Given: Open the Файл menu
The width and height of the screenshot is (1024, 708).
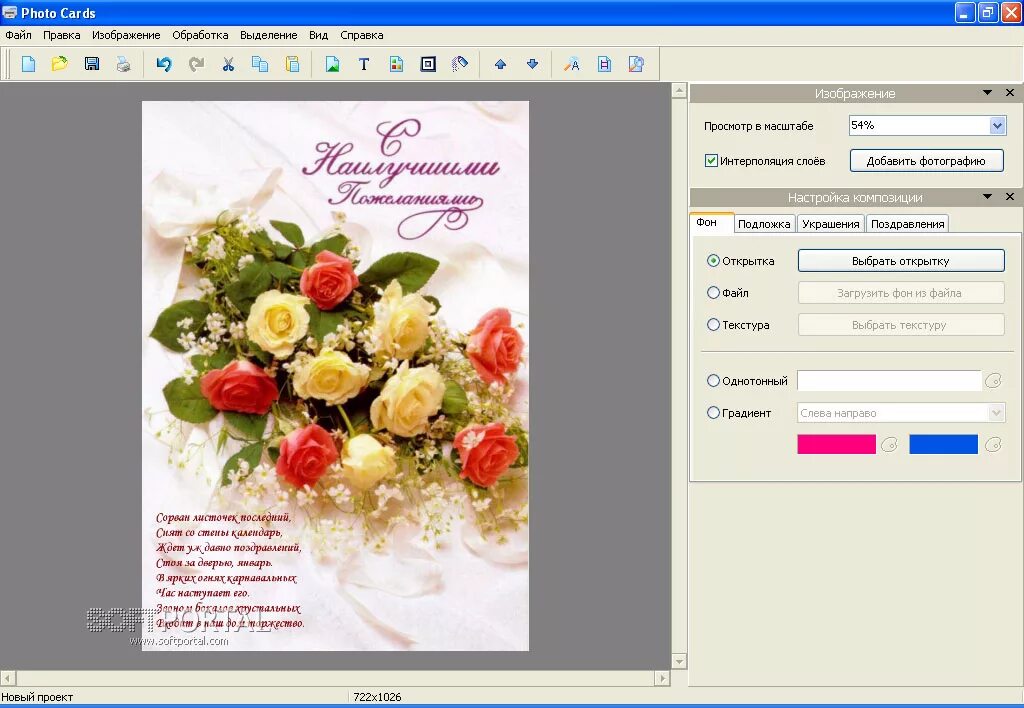Looking at the screenshot, I should point(18,35).
